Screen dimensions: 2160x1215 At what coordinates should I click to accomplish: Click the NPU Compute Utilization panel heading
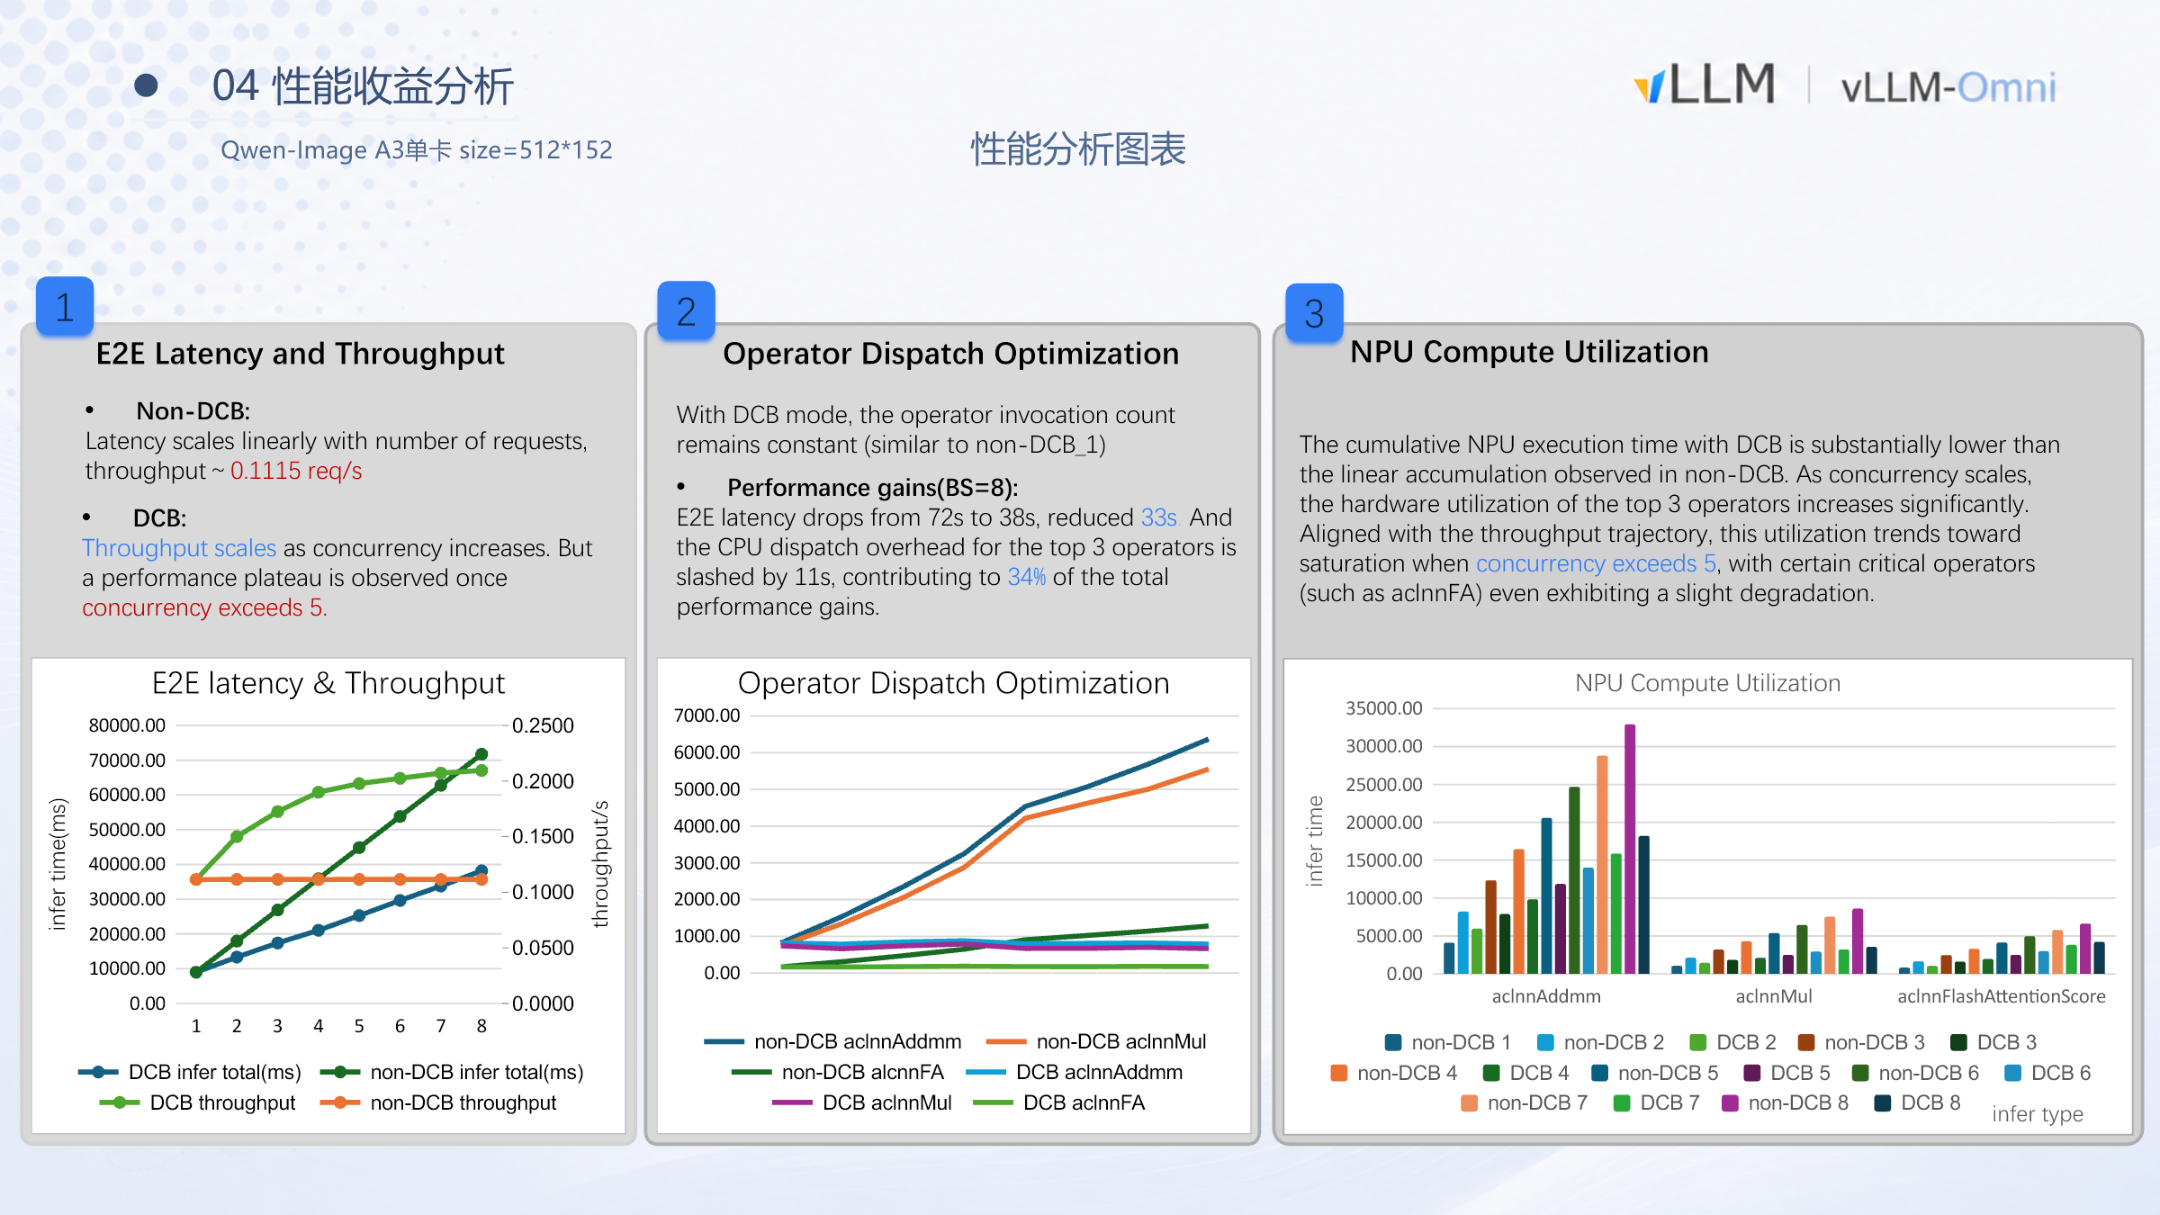click(x=1529, y=352)
